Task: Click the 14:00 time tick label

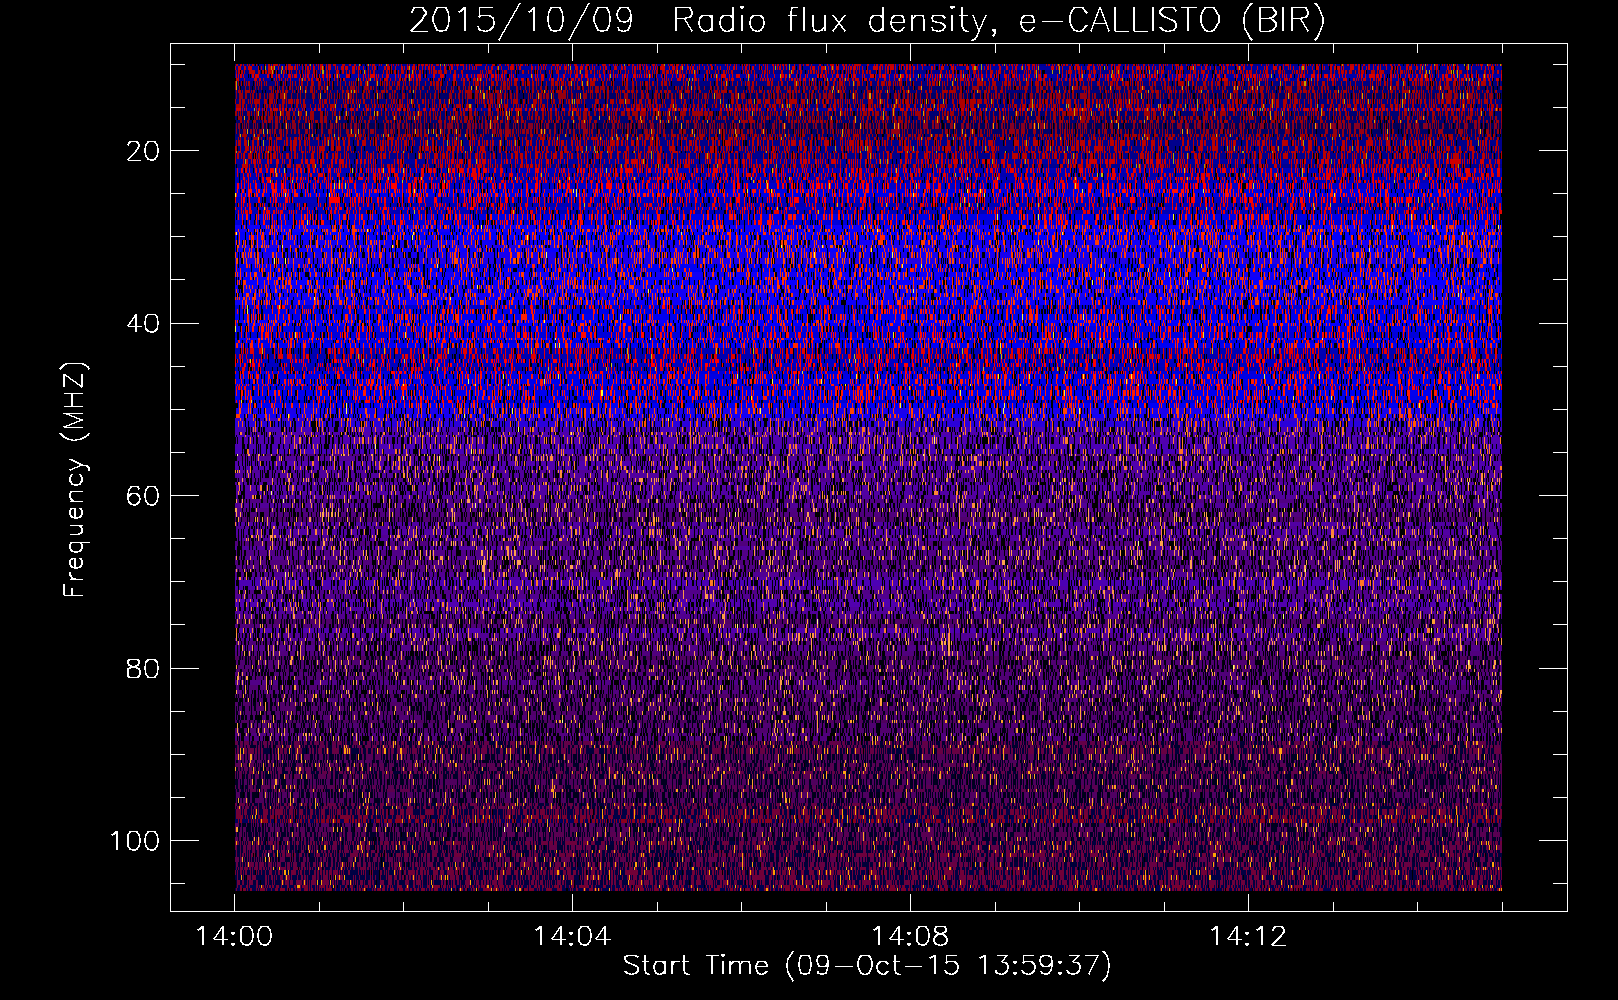Action: (x=234, y=937)
